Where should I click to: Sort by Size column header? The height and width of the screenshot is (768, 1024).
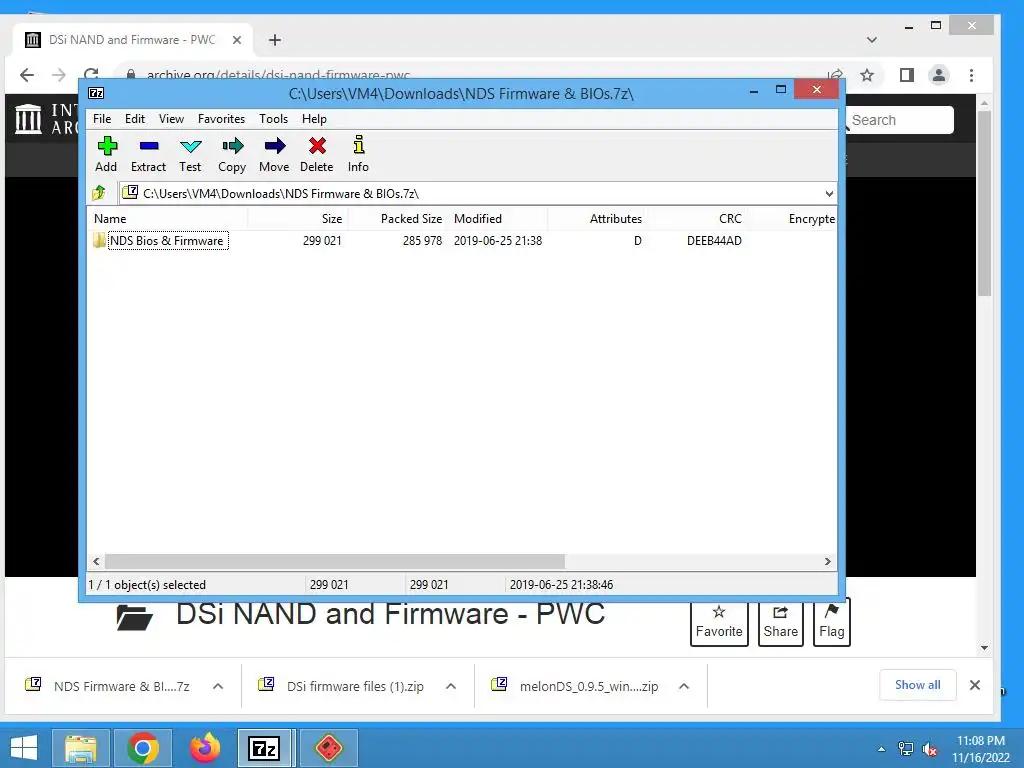pos(298,219)
